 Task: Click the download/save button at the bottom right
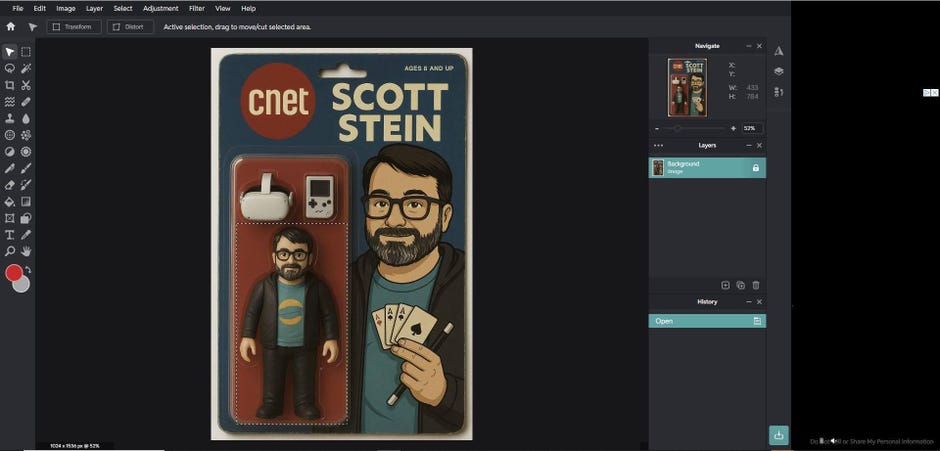point(779,435)
